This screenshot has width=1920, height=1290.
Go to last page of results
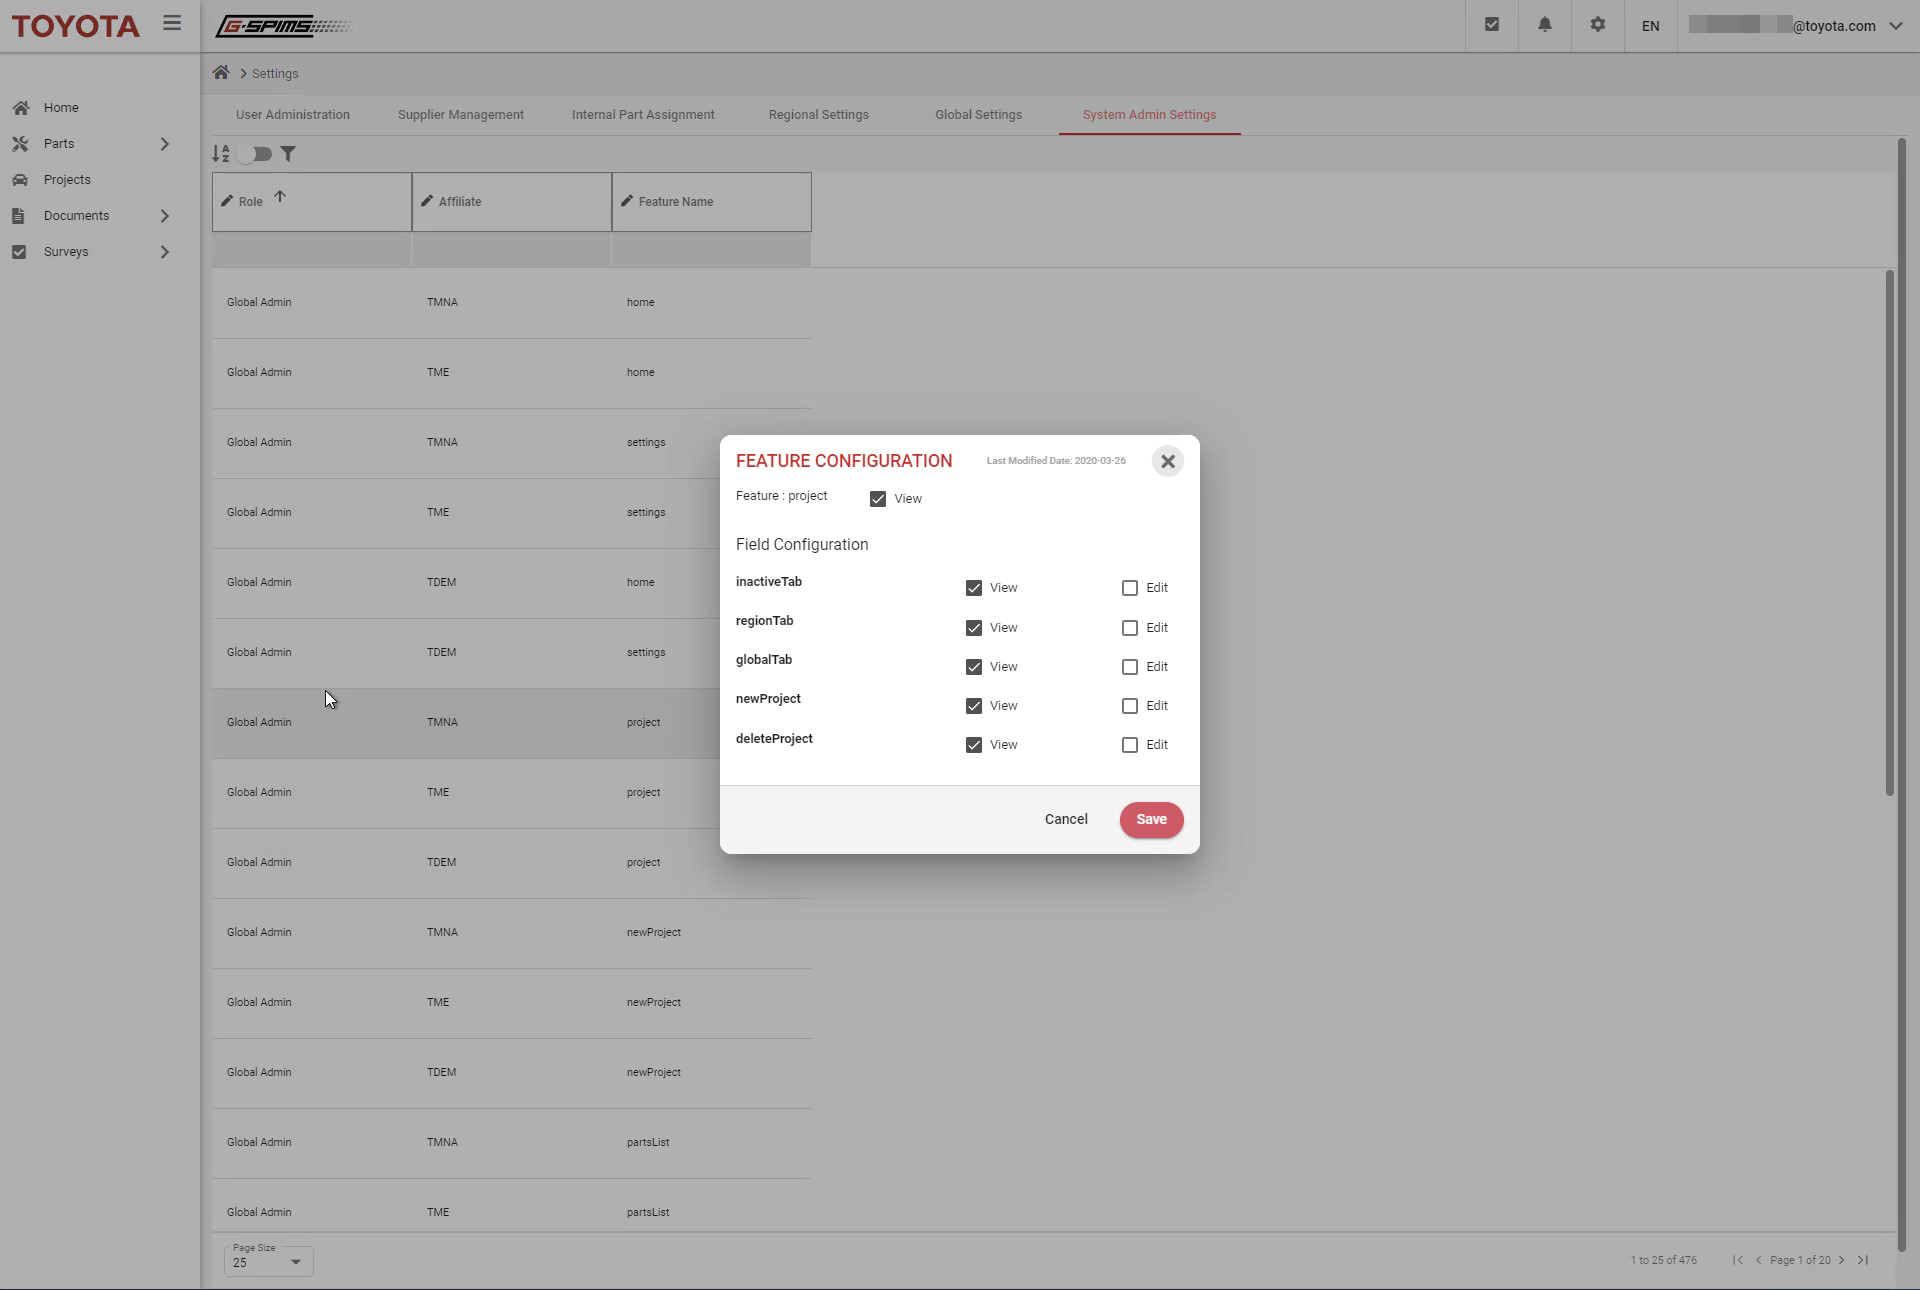1863,1260
